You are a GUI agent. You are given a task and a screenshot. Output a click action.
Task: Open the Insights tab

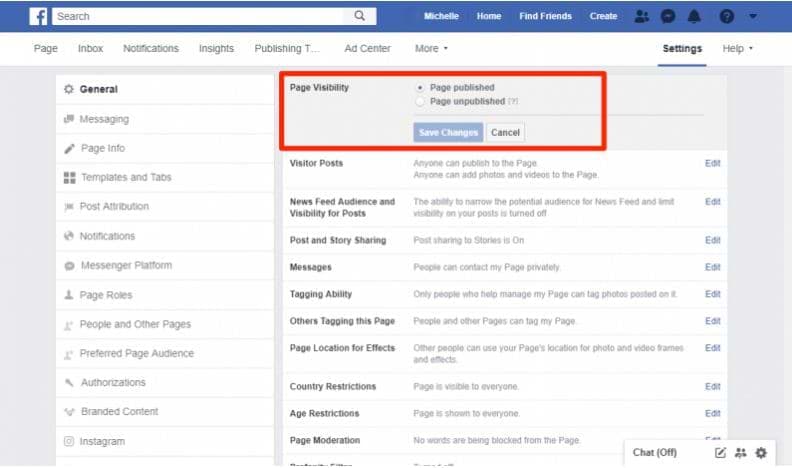tap(216, 48)
